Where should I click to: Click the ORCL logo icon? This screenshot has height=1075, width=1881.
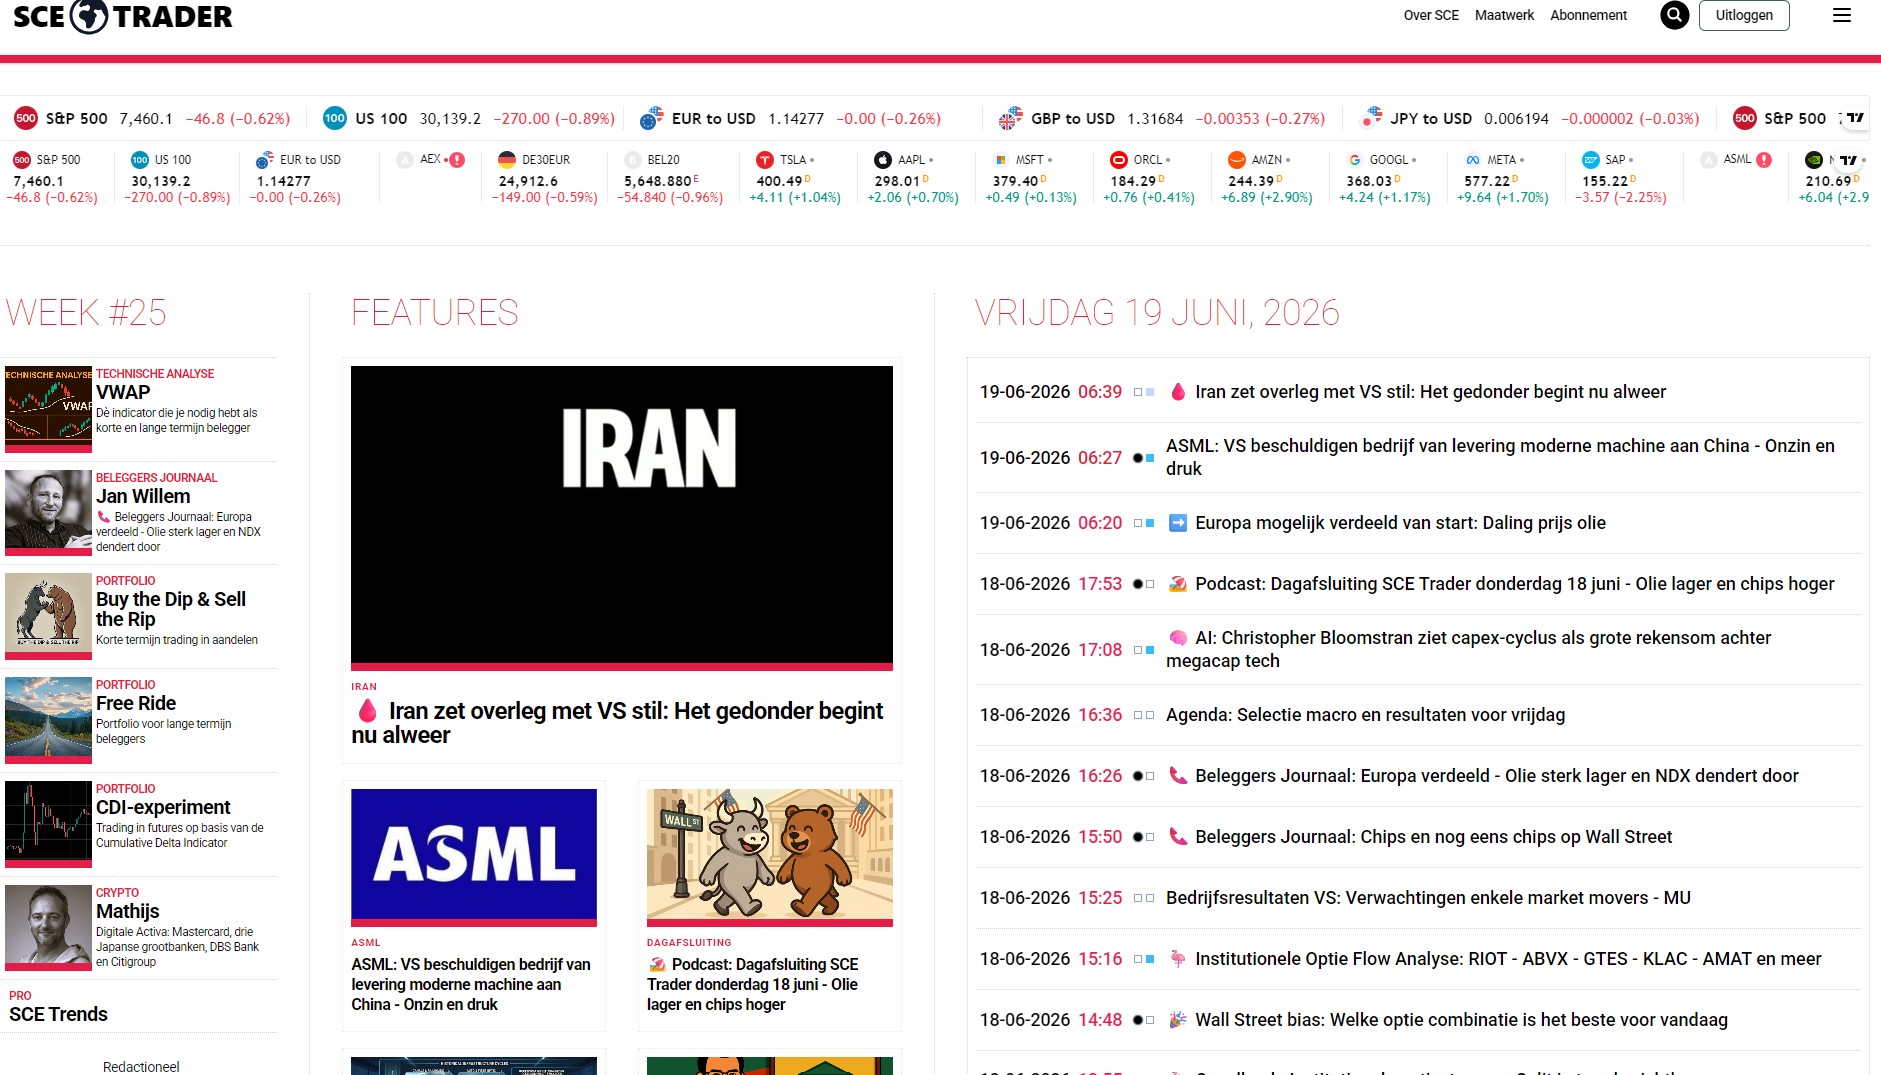click(x=1119, y=160)
